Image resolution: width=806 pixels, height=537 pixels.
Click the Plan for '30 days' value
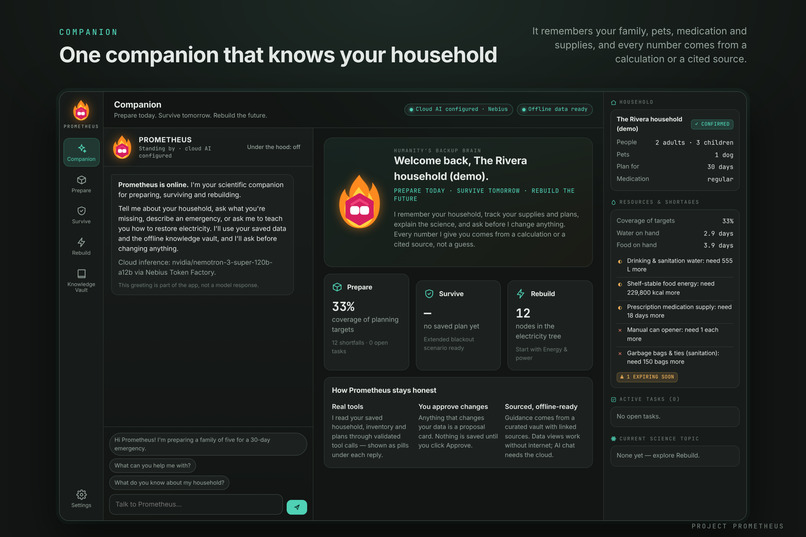click(720, 166)
